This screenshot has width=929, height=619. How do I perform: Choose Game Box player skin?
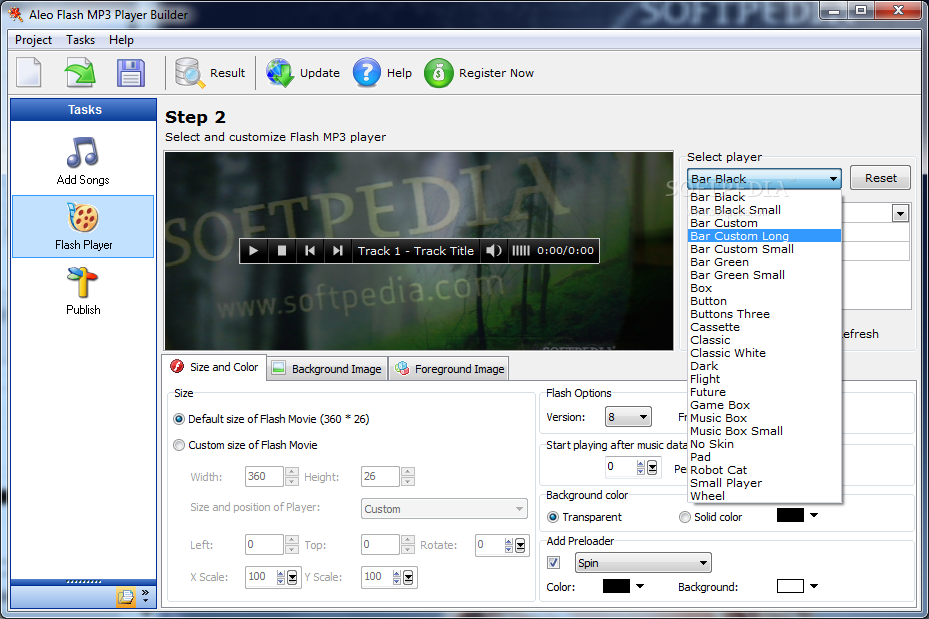764,405
